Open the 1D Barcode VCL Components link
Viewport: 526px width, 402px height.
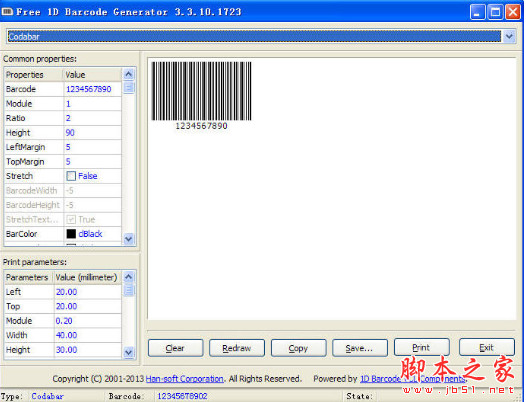(413, 379)
